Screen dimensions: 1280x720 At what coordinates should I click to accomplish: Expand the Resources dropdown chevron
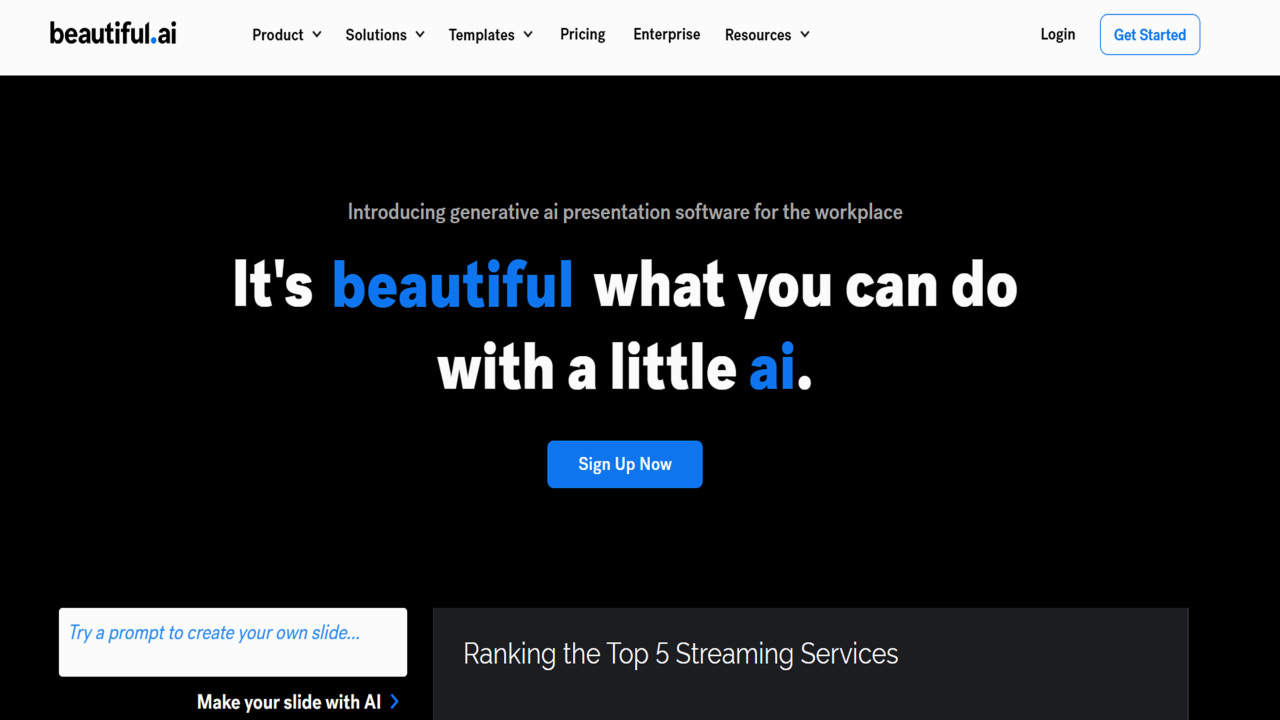point(804,35)
